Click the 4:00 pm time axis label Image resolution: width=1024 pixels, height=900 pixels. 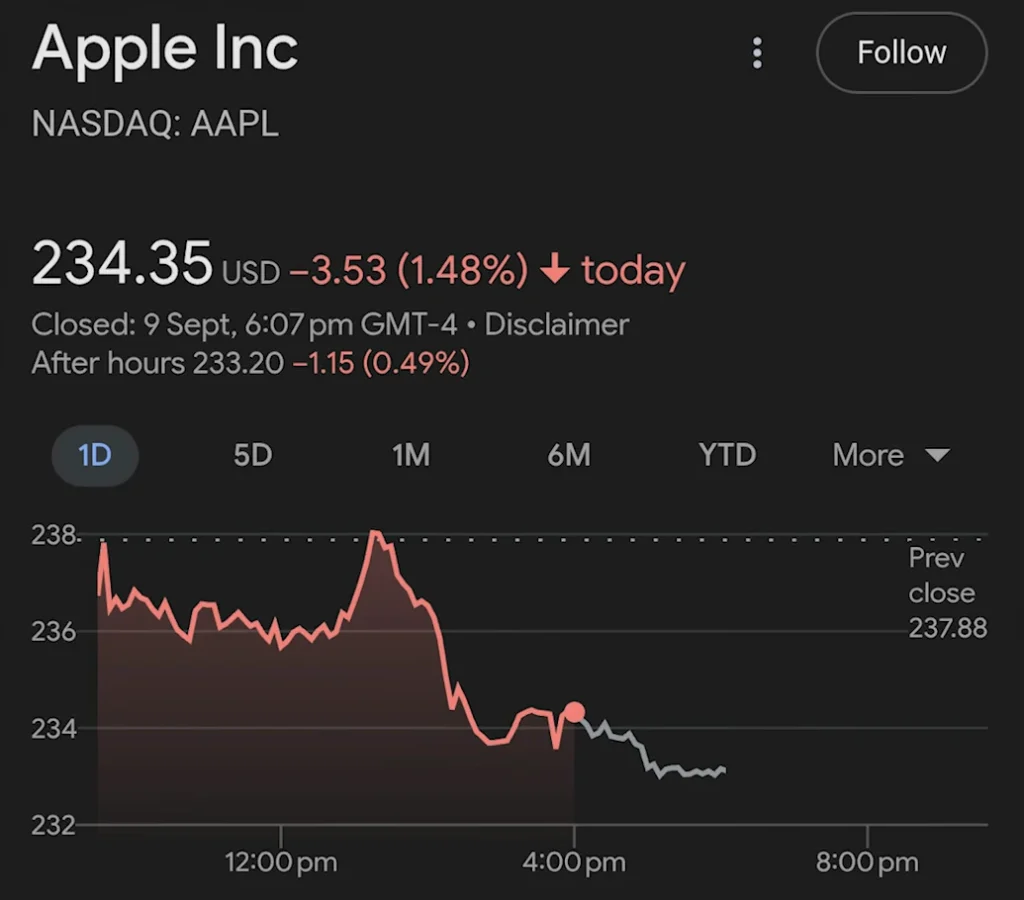pos(574,861)
